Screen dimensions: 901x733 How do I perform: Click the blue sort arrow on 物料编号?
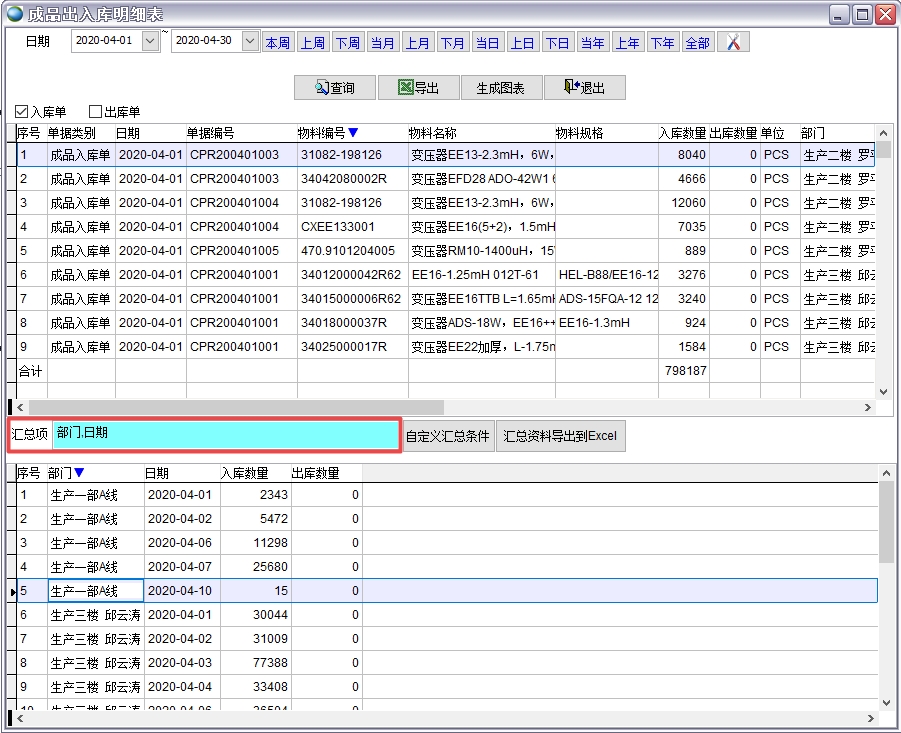[x=353, y=133]
